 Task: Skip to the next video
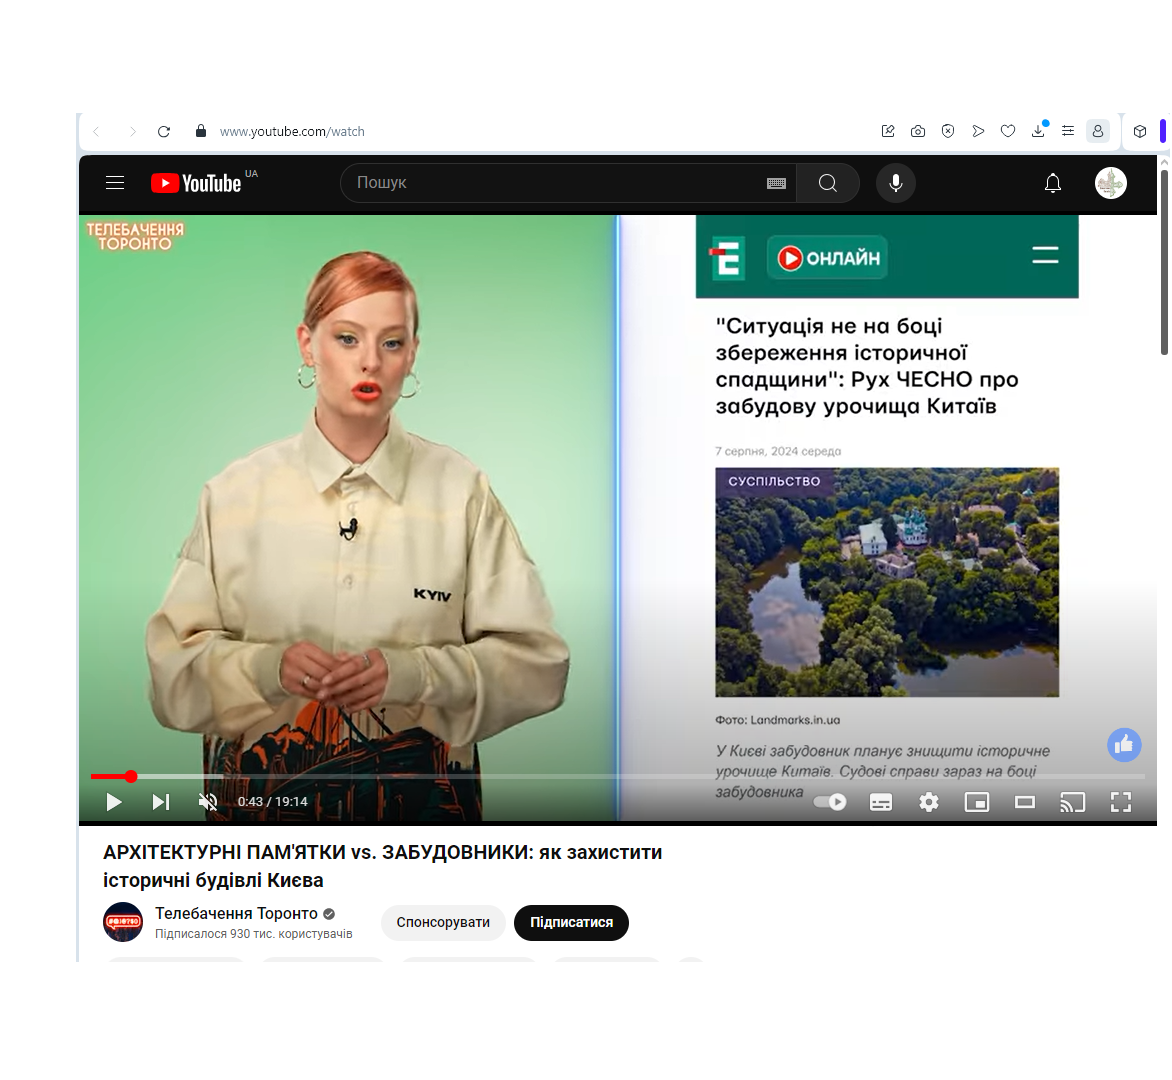click(161, 802)
